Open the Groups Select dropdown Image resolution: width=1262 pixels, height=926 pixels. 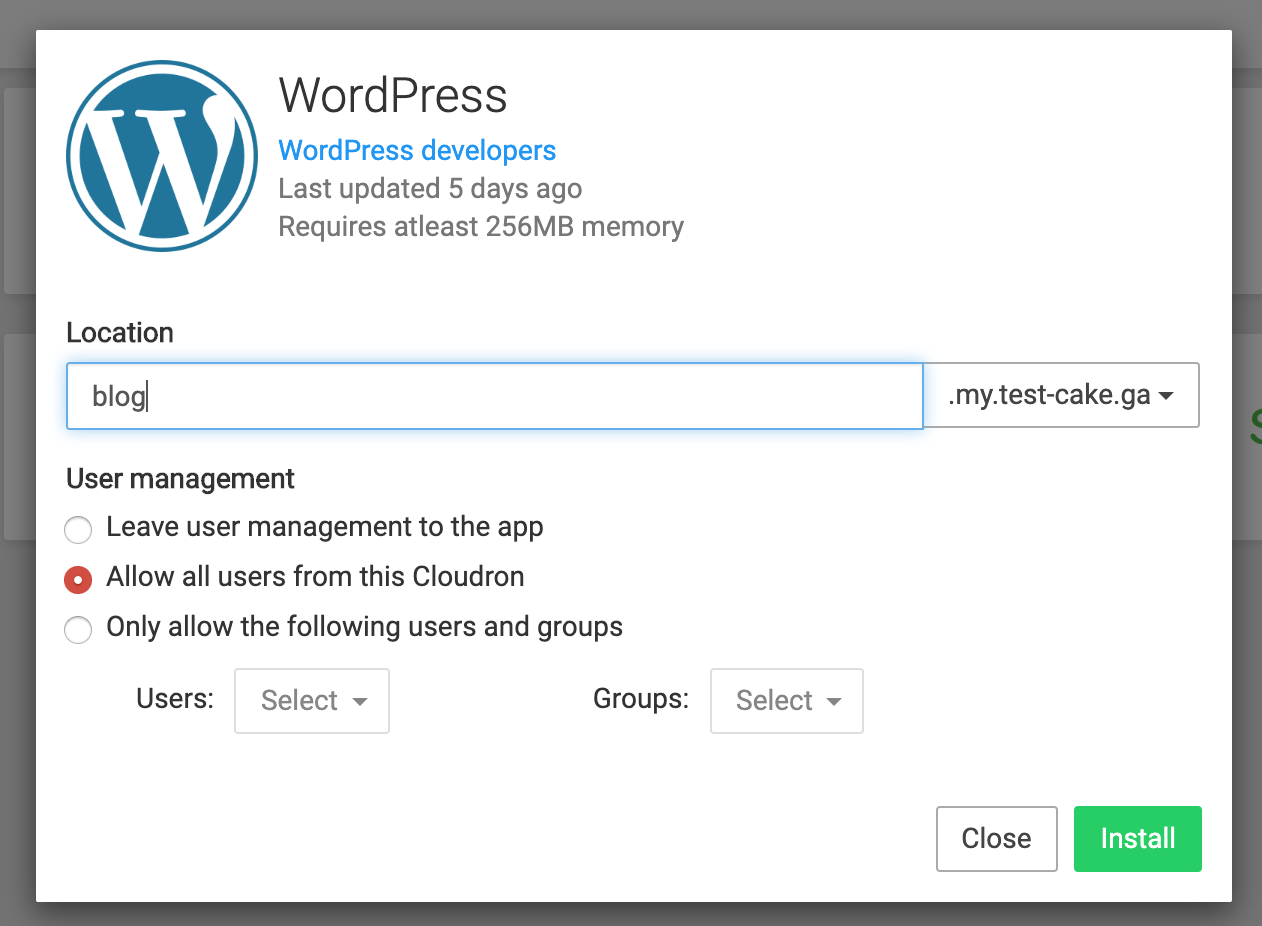[x=786, y=701]
